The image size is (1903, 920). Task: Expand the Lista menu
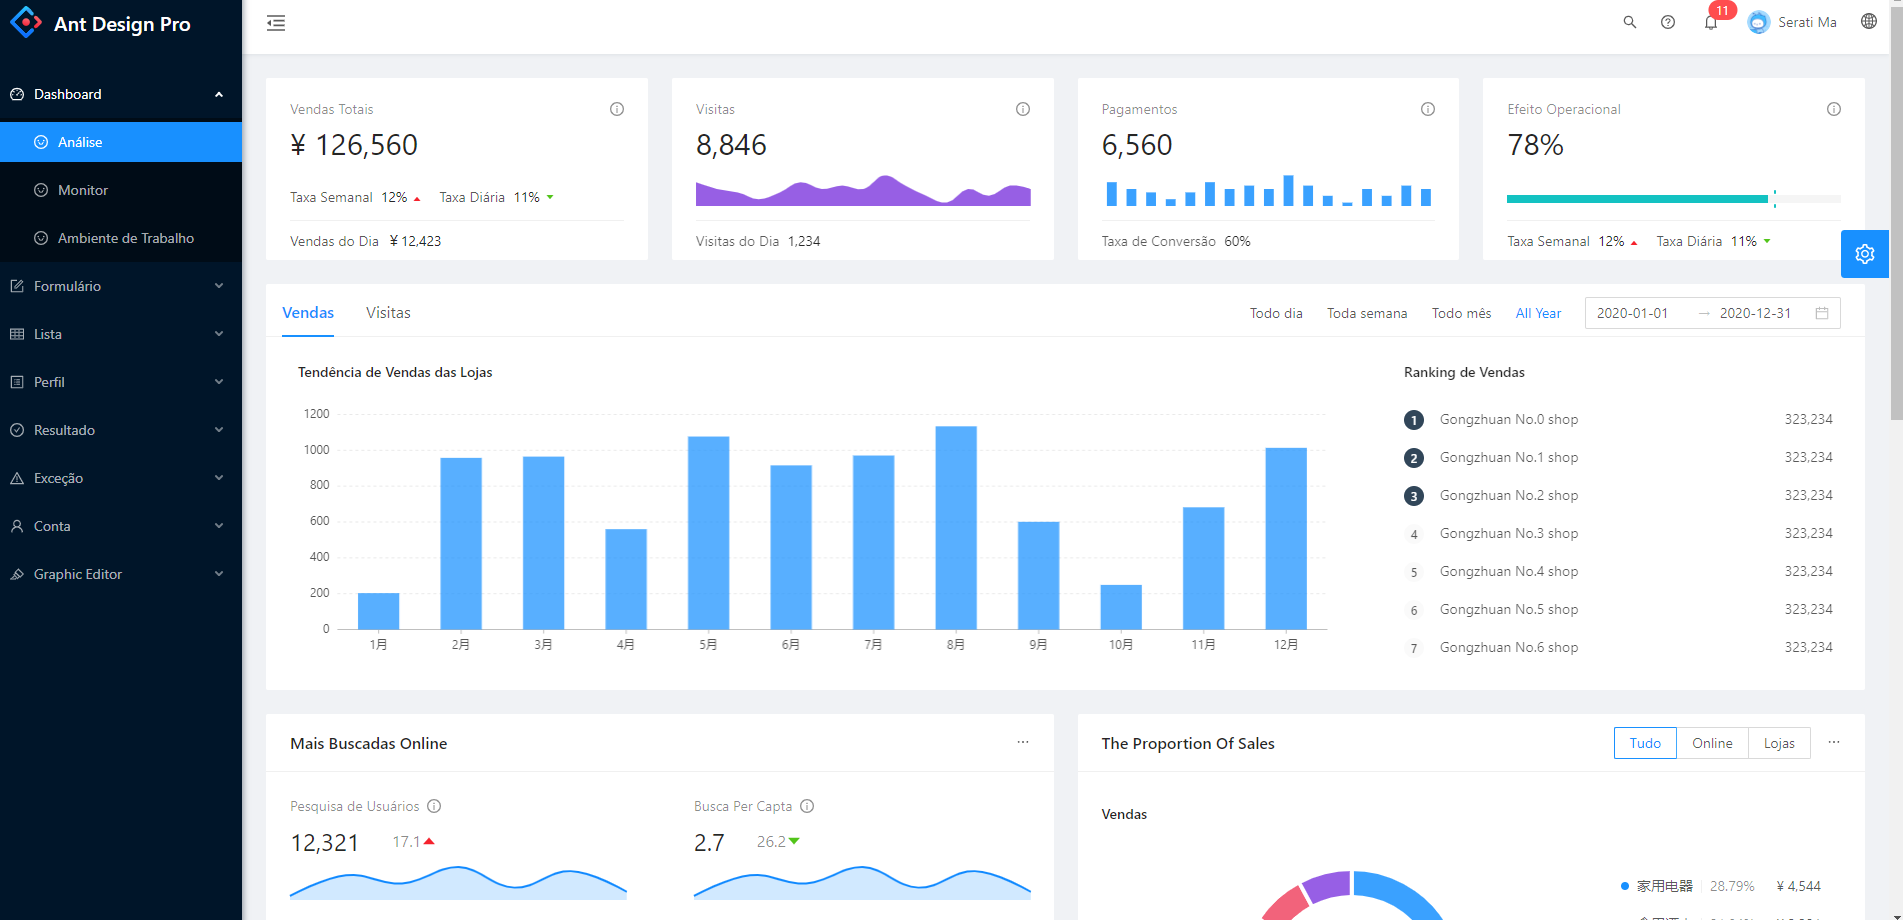click(x=121, y=334)
